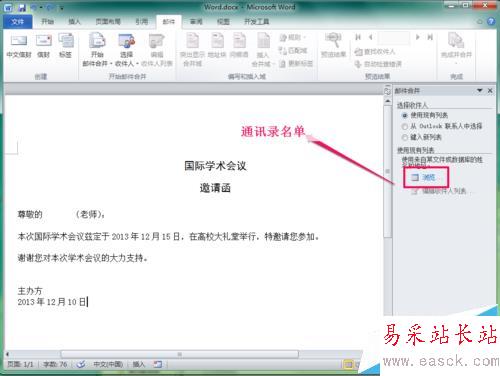Screen dimensions: 500x376
Task: Select 'Select from Outlook contacts' radio option
Action: coord(405,126)
